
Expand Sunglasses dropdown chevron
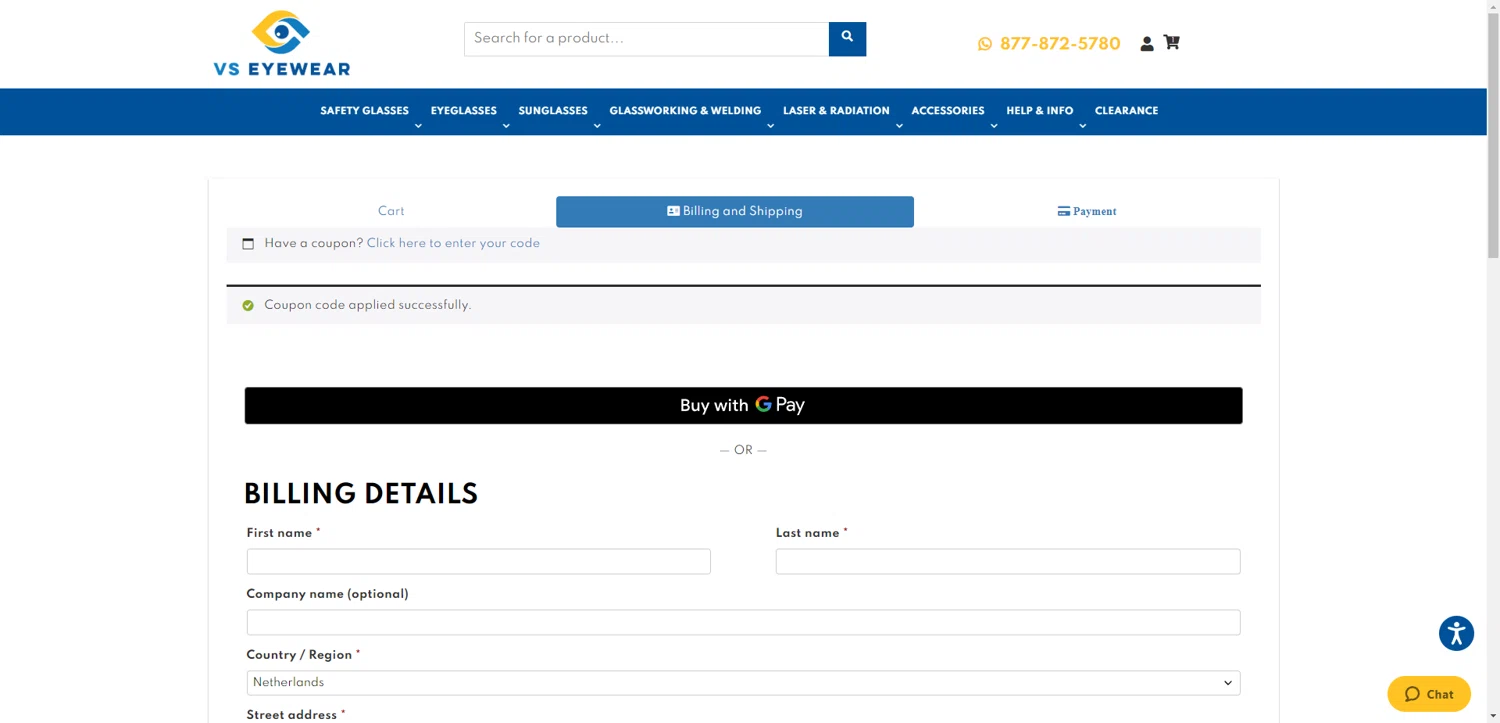pos(597,126)
